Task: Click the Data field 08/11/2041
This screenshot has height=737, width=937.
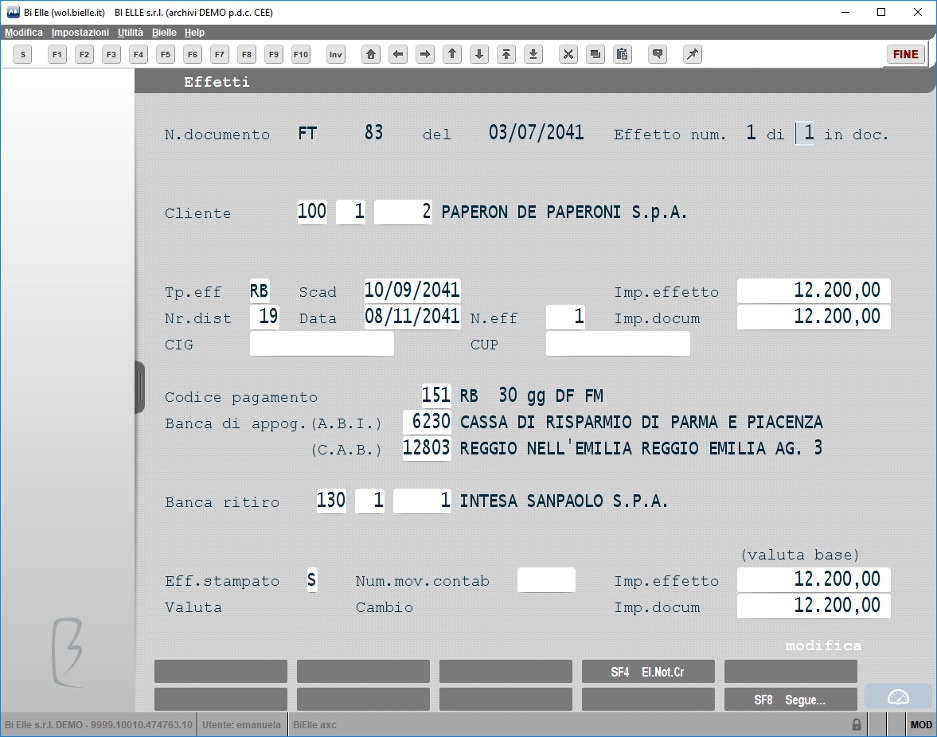Action: tap(412, 316)
